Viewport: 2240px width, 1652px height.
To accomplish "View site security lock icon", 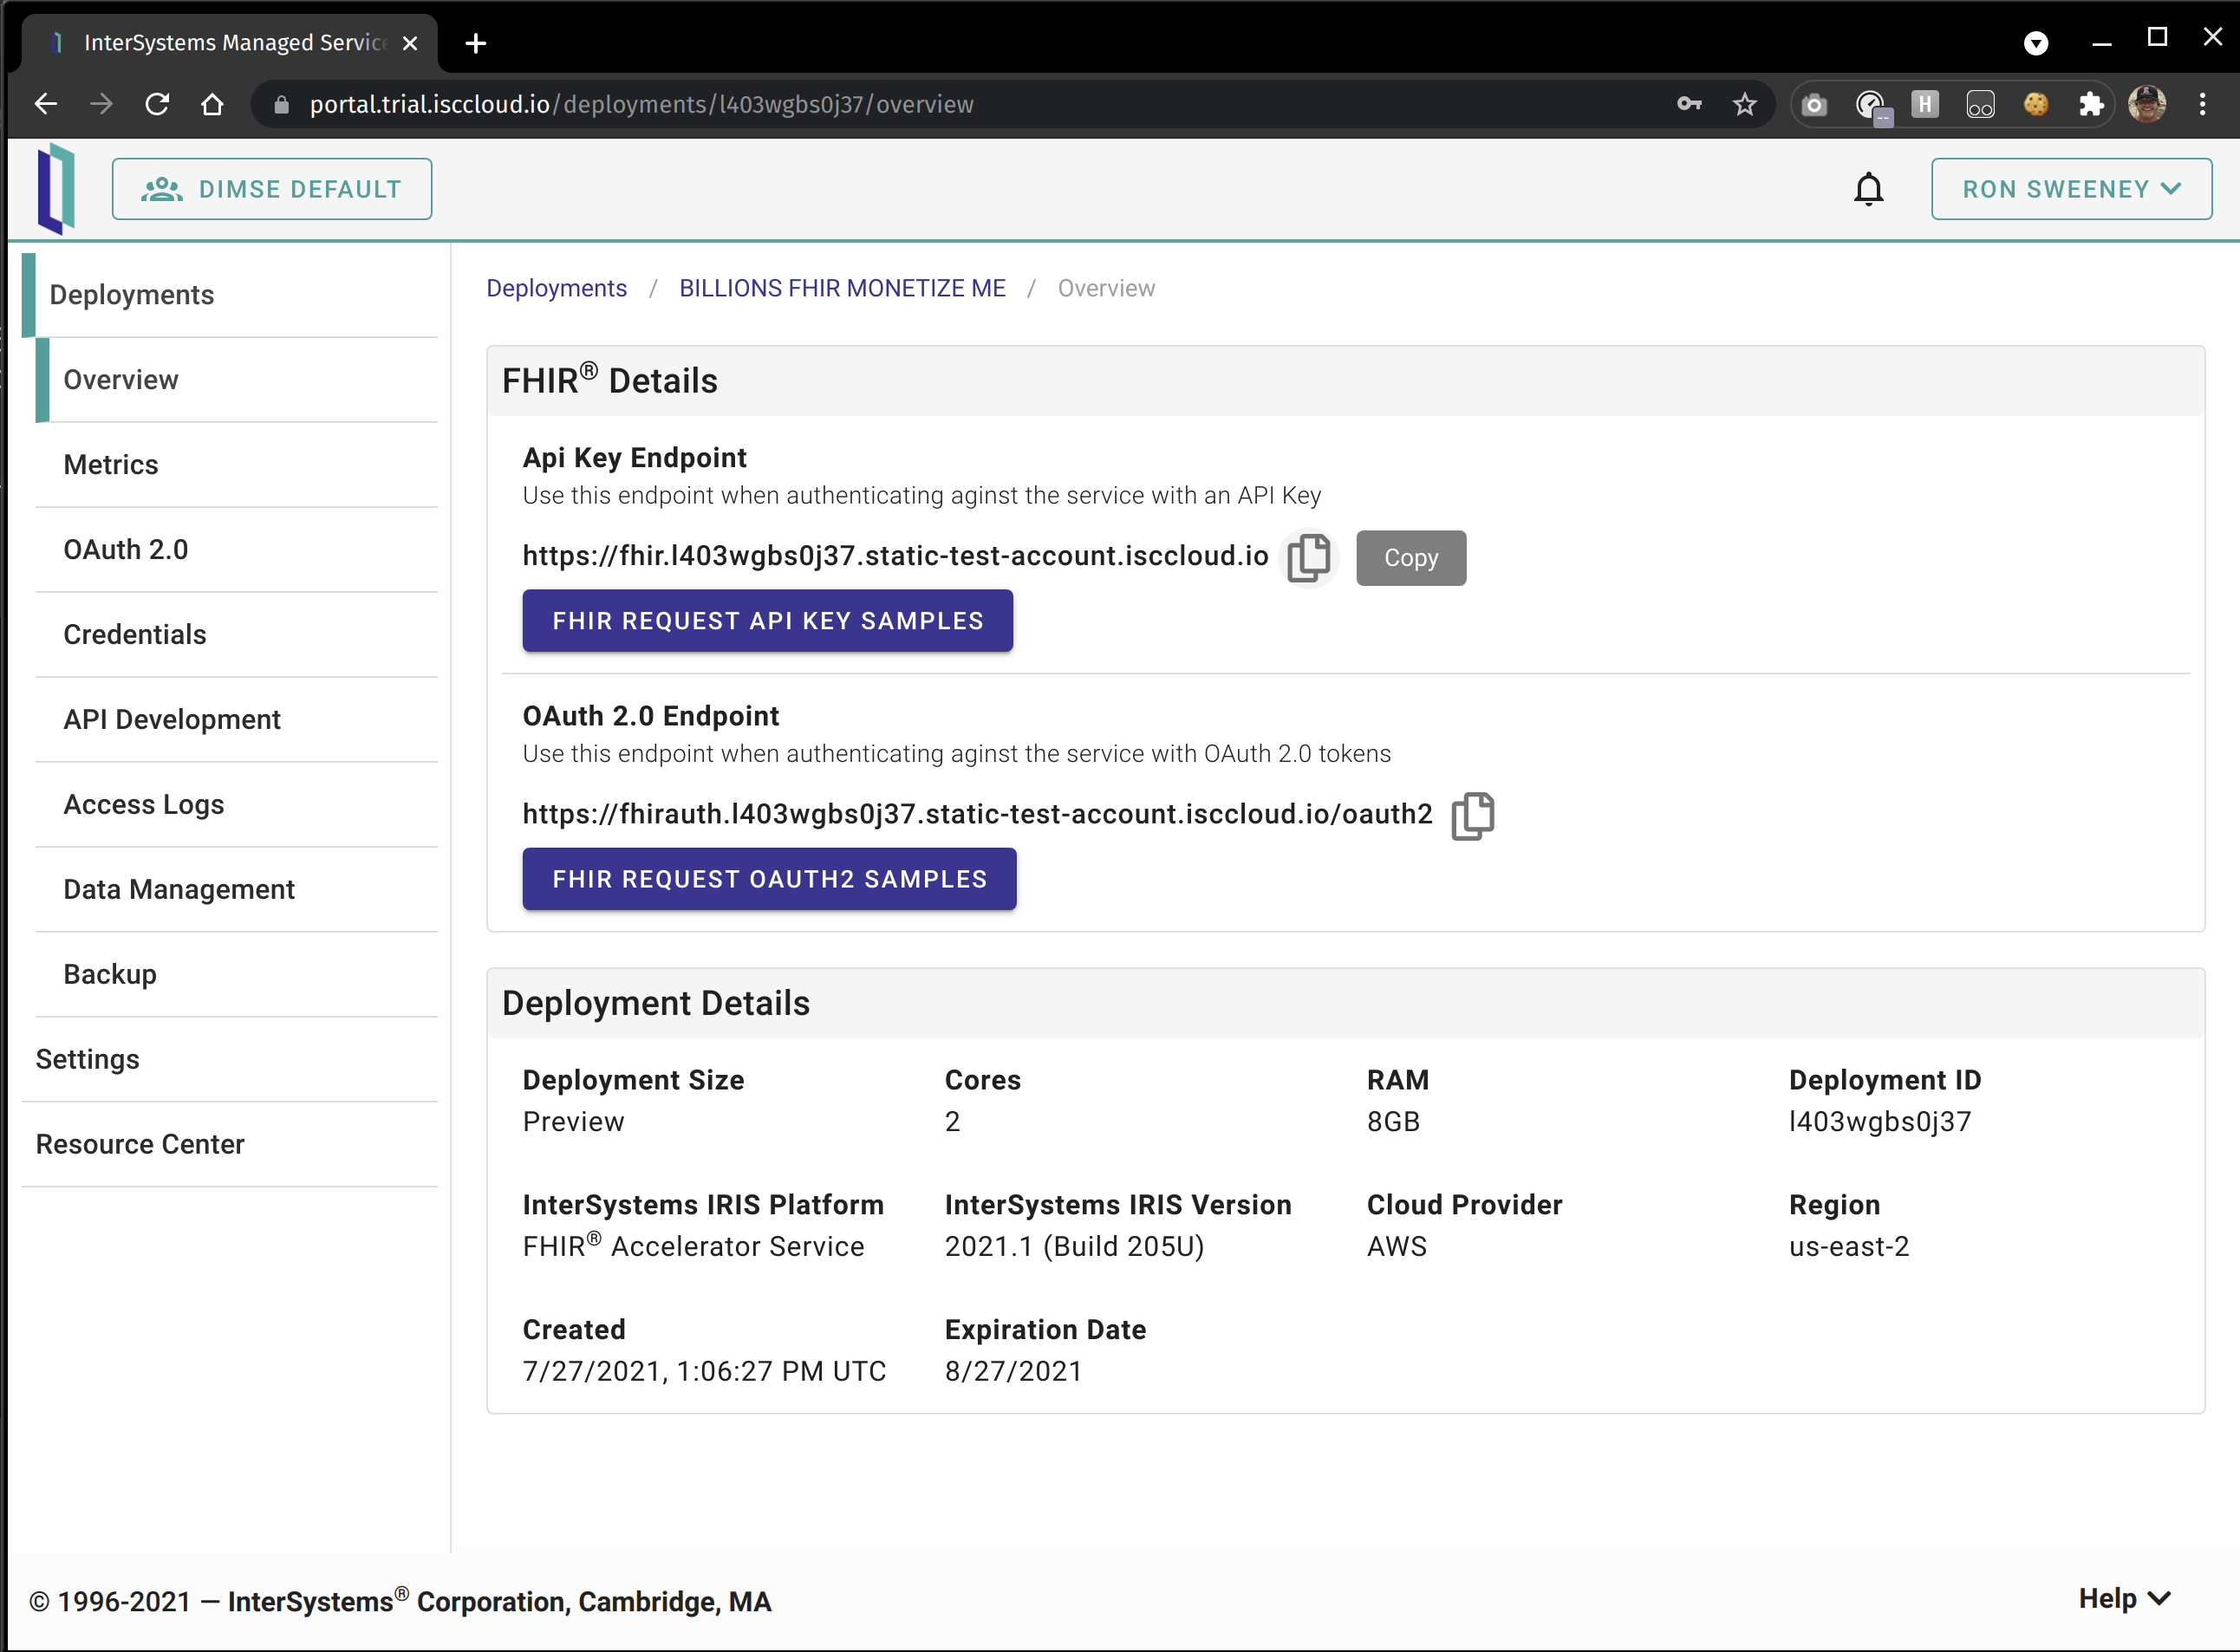I will [281, 104].
